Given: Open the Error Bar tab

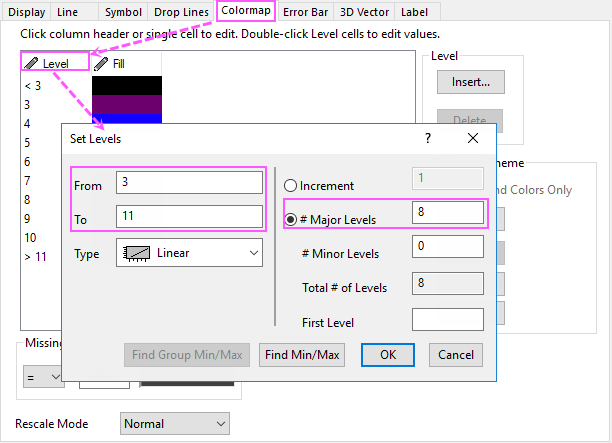Looking at the screenshot, I should (x=305, y=12).
